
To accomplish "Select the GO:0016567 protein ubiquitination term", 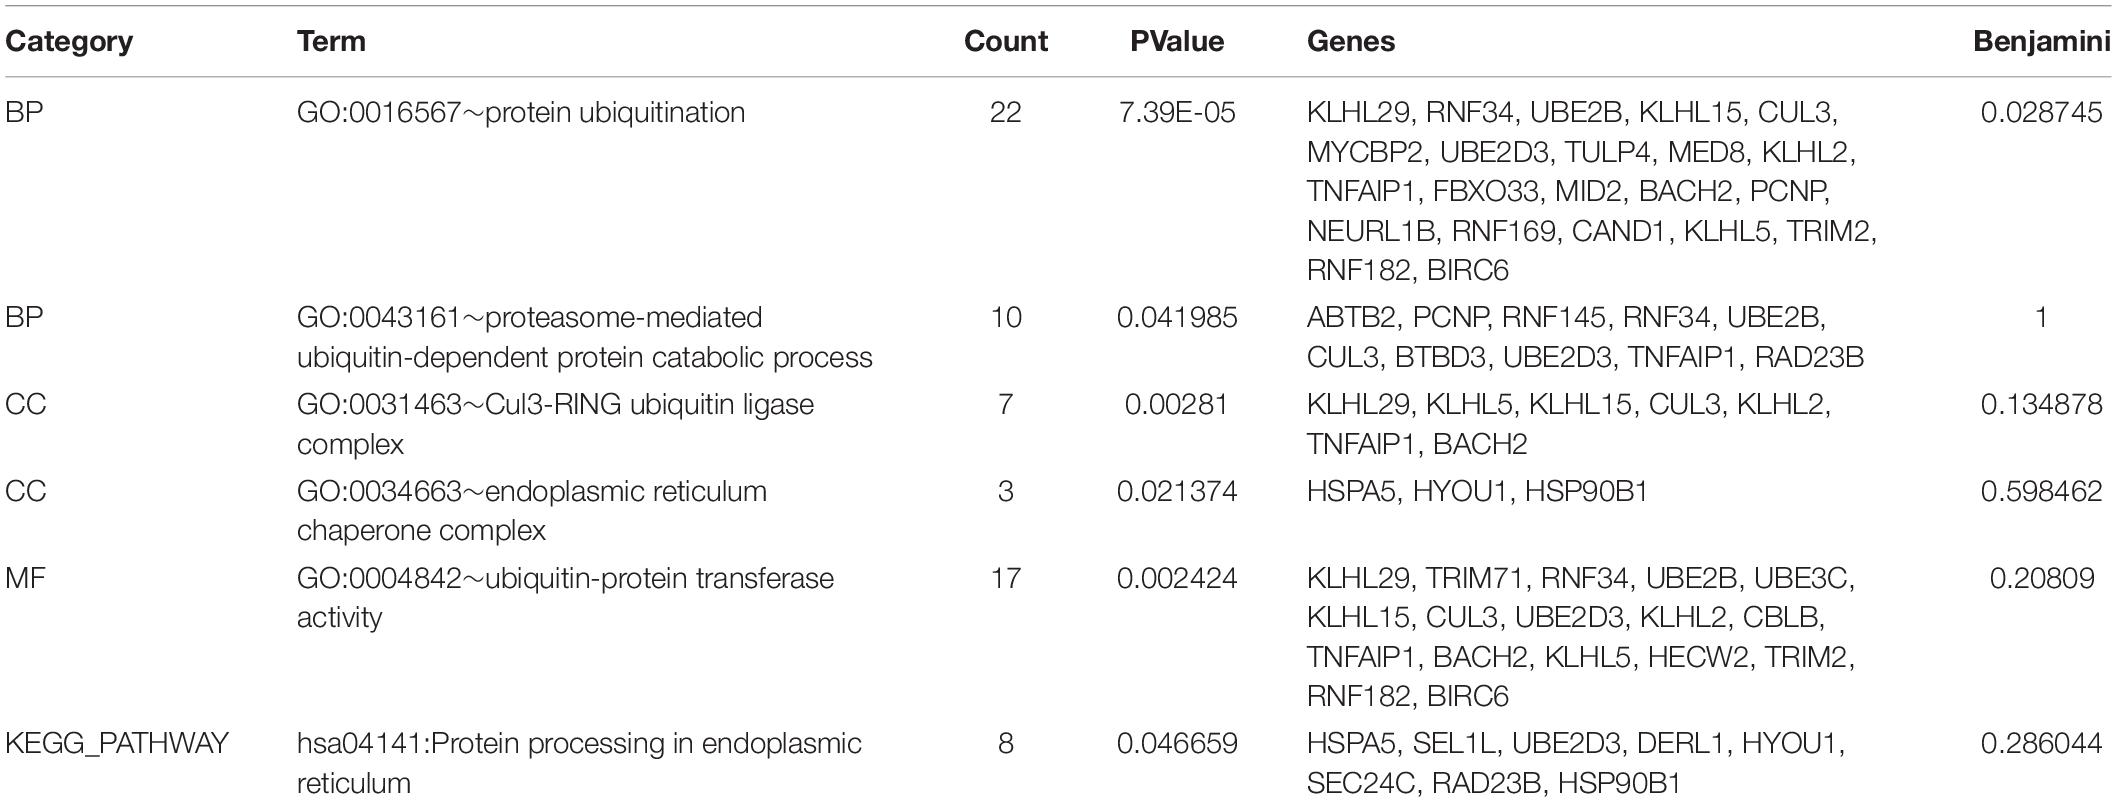I will click(521, 112).
